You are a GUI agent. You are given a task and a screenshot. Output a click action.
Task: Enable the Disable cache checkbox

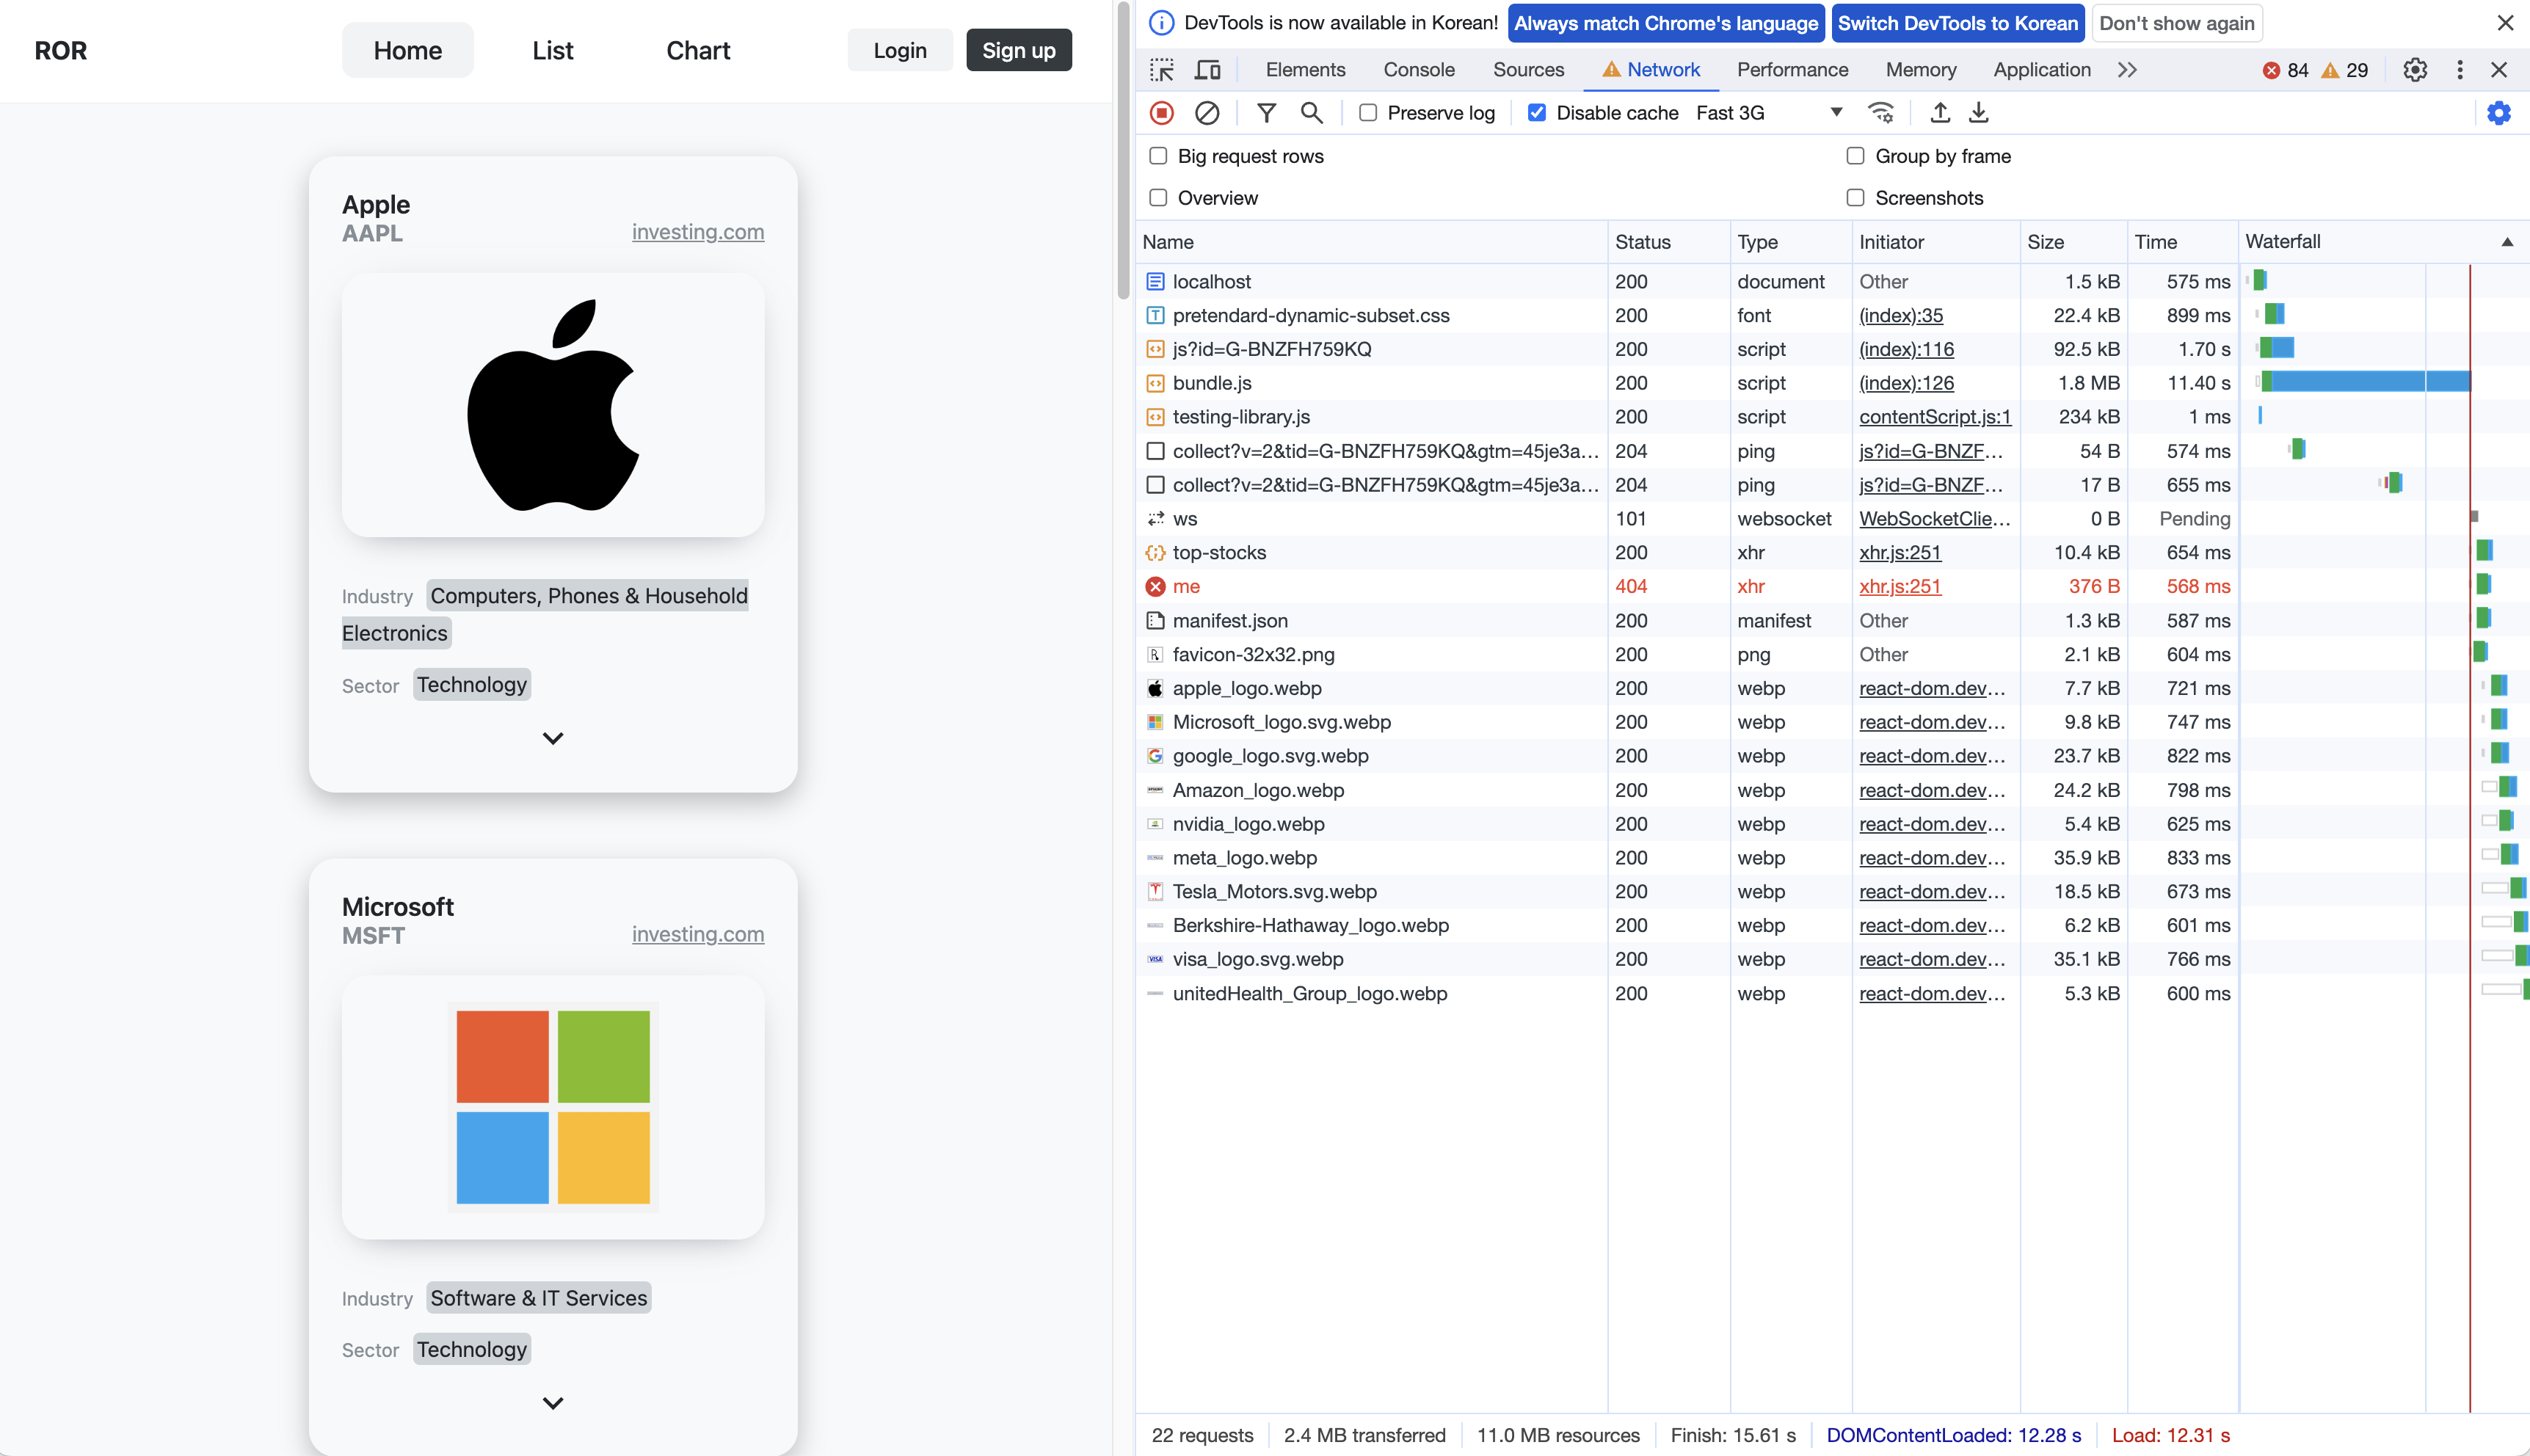coord(1536,113)
